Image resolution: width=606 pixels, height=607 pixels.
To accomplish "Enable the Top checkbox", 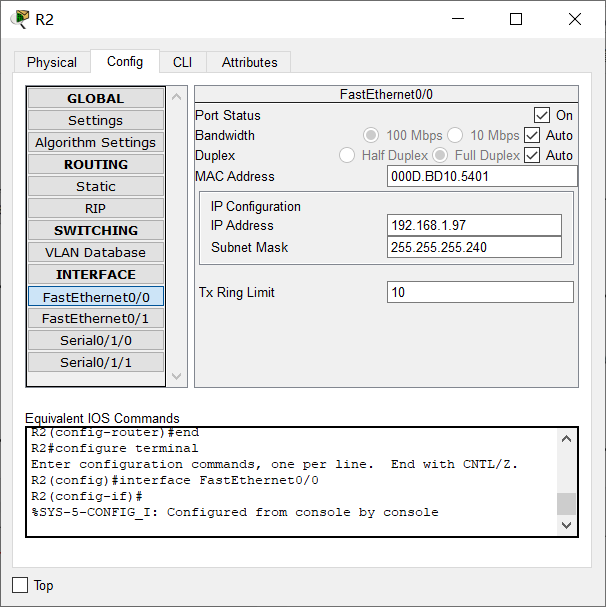I will (20, 585).
